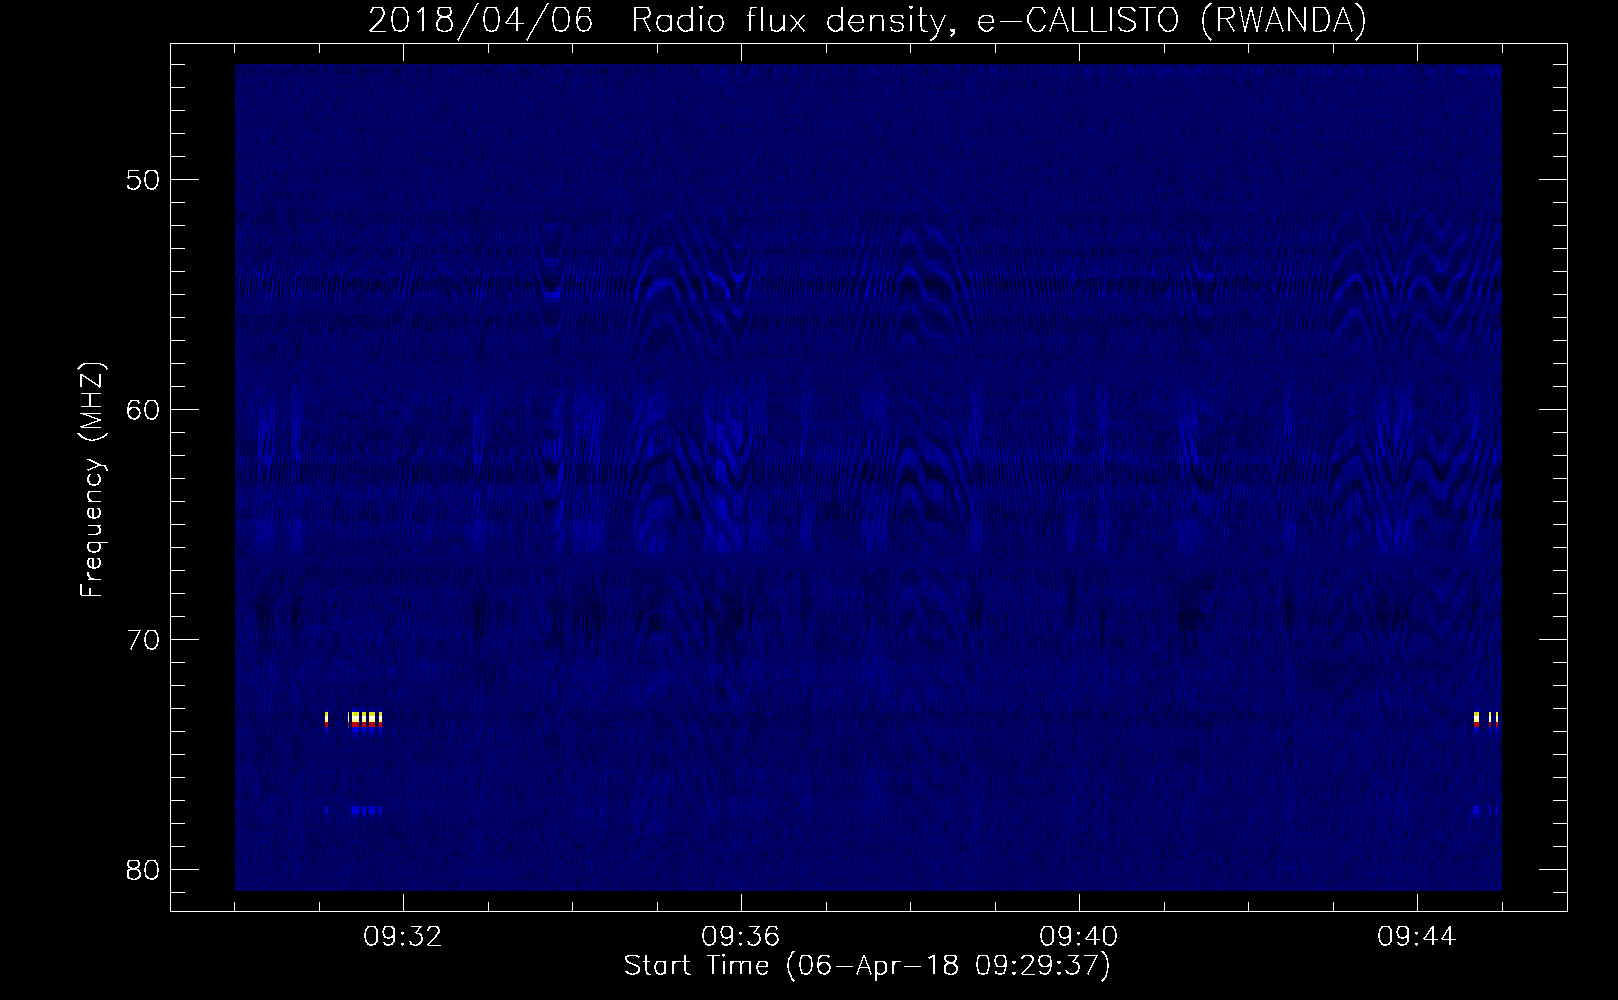Click the 09:40 time tick label
The width and height of the screenshot is (1618, 1000).
pos(1079,937)
